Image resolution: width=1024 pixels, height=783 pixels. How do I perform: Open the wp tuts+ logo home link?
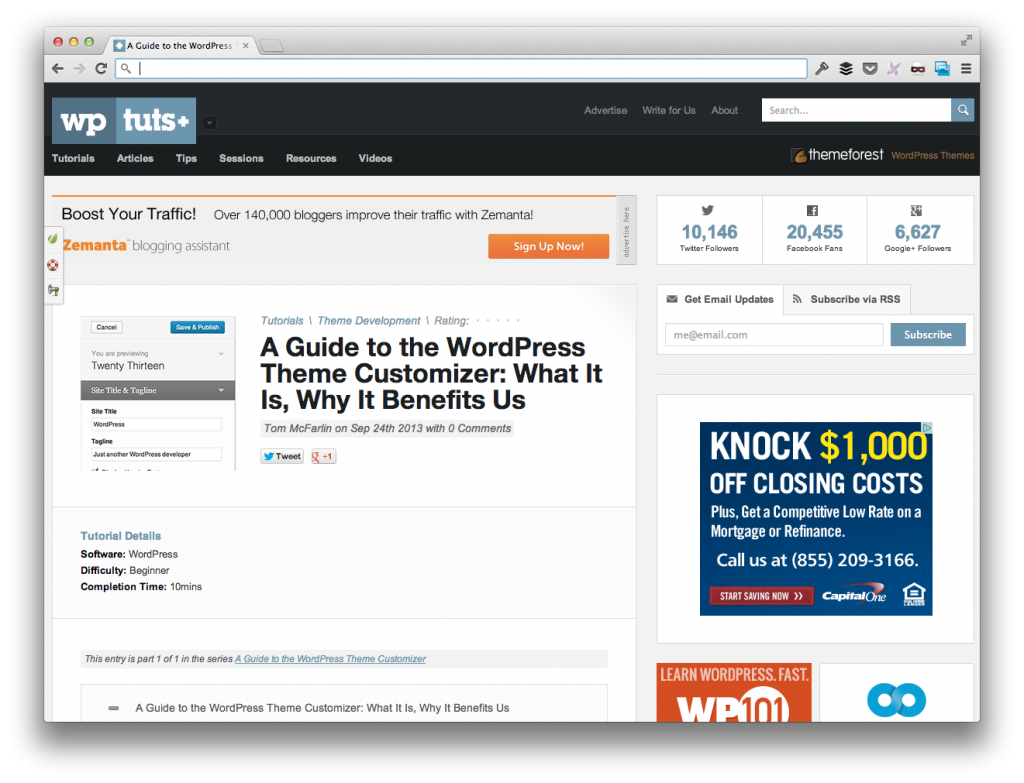coord(124,121)
